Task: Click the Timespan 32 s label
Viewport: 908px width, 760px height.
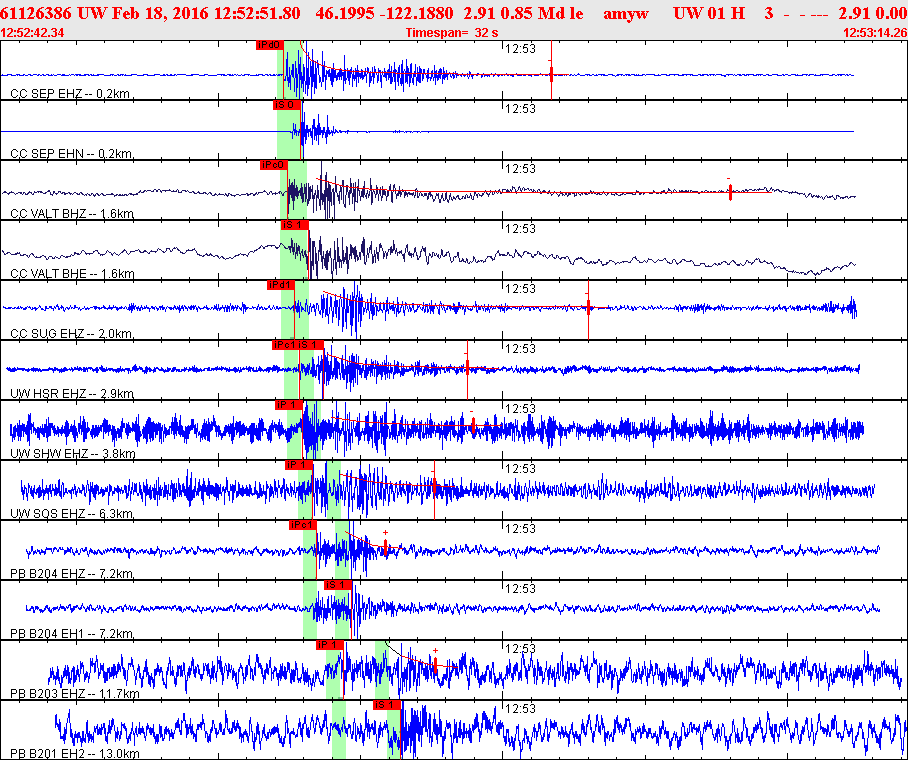Action: pos(453,33)
